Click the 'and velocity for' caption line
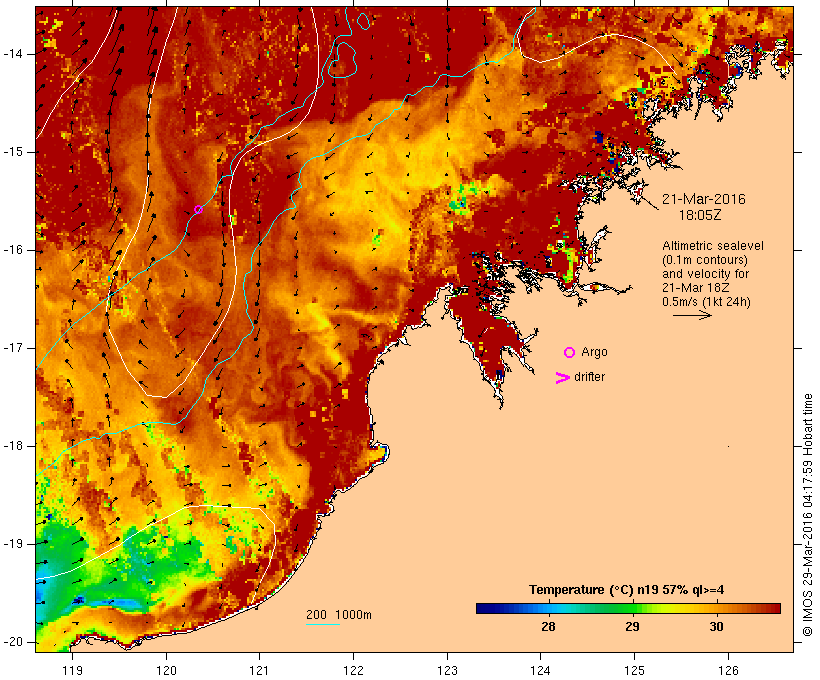820x680 pixels. (x=705, y=274)
